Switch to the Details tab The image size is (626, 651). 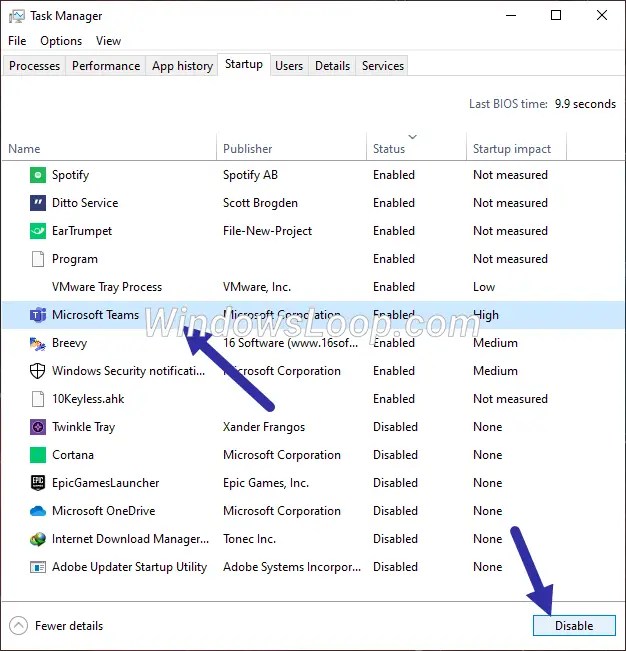tap(333, 66)
